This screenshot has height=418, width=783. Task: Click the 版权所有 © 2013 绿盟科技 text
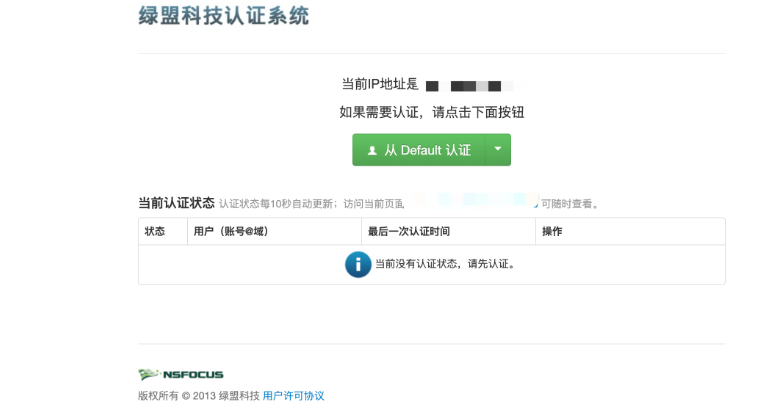click(199, 396)
